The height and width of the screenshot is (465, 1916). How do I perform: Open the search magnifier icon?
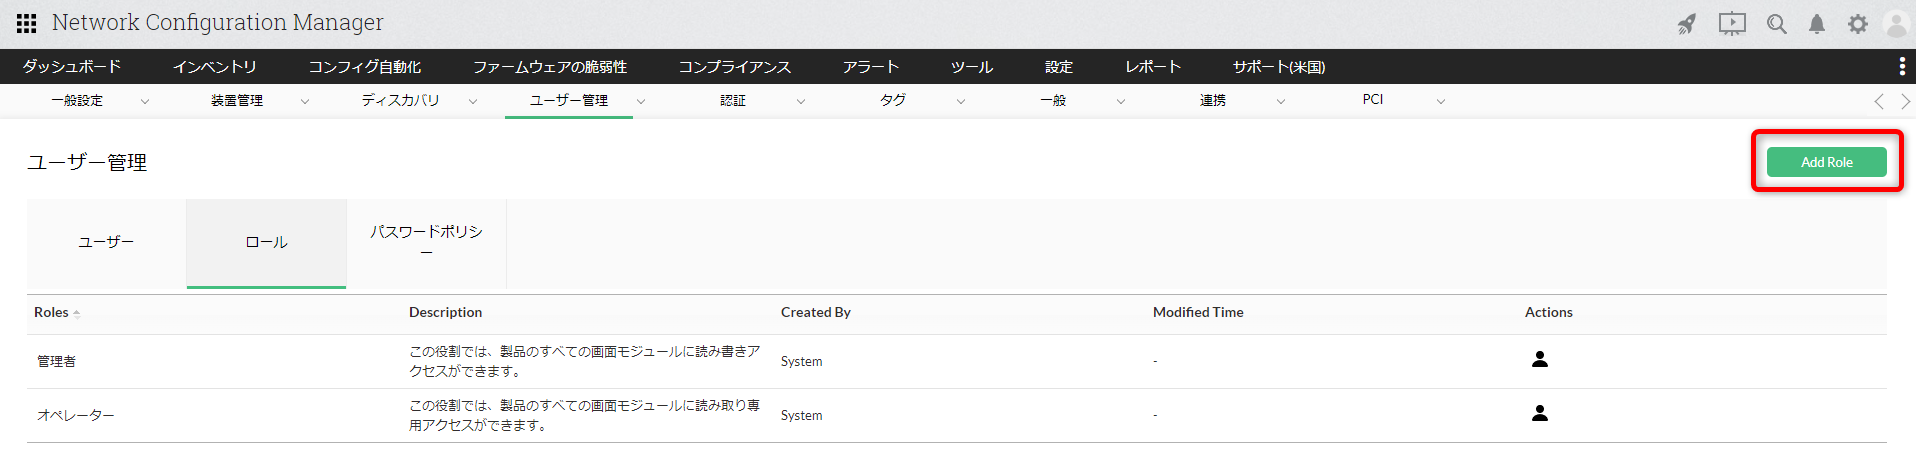(1776, 24)
